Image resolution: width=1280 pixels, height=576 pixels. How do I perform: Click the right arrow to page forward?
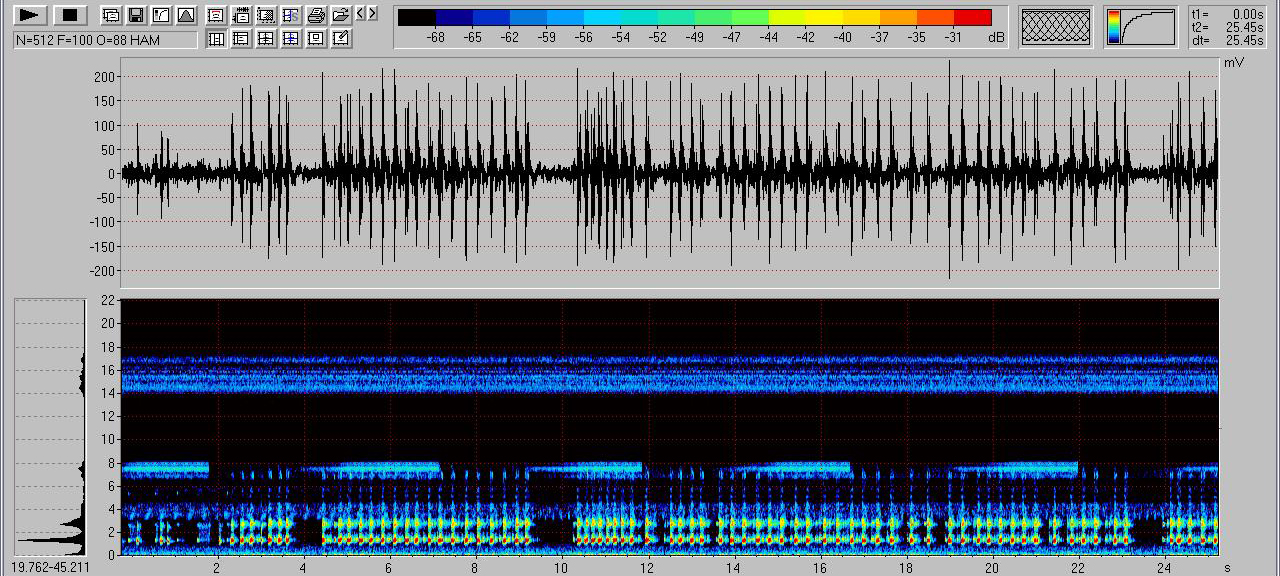pos(372,14)
